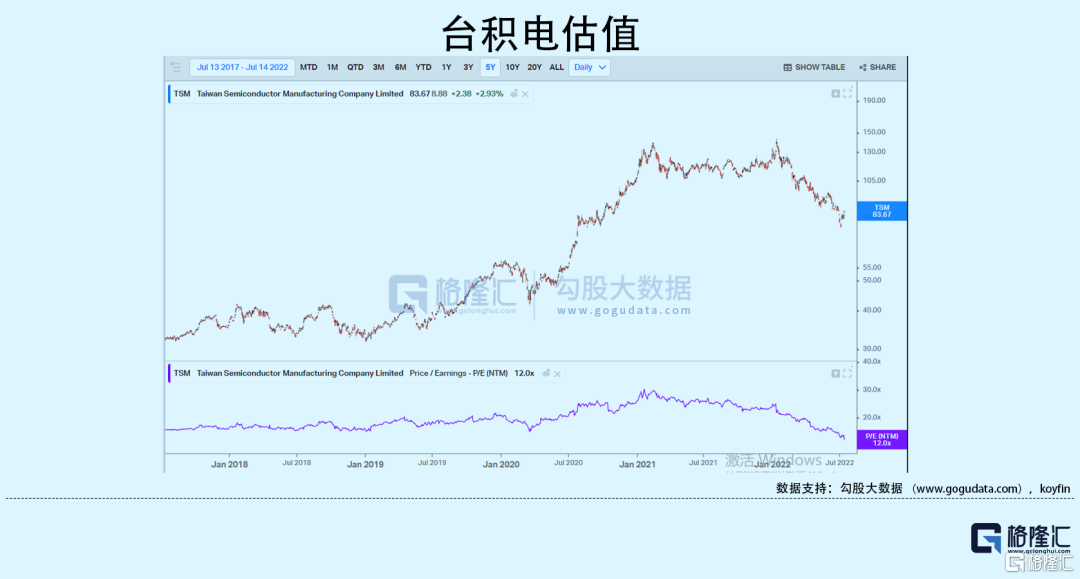Viewport: 1080px width, 579px height.
Task: Click the settings icon on P/E series
Action: point(545,373)
